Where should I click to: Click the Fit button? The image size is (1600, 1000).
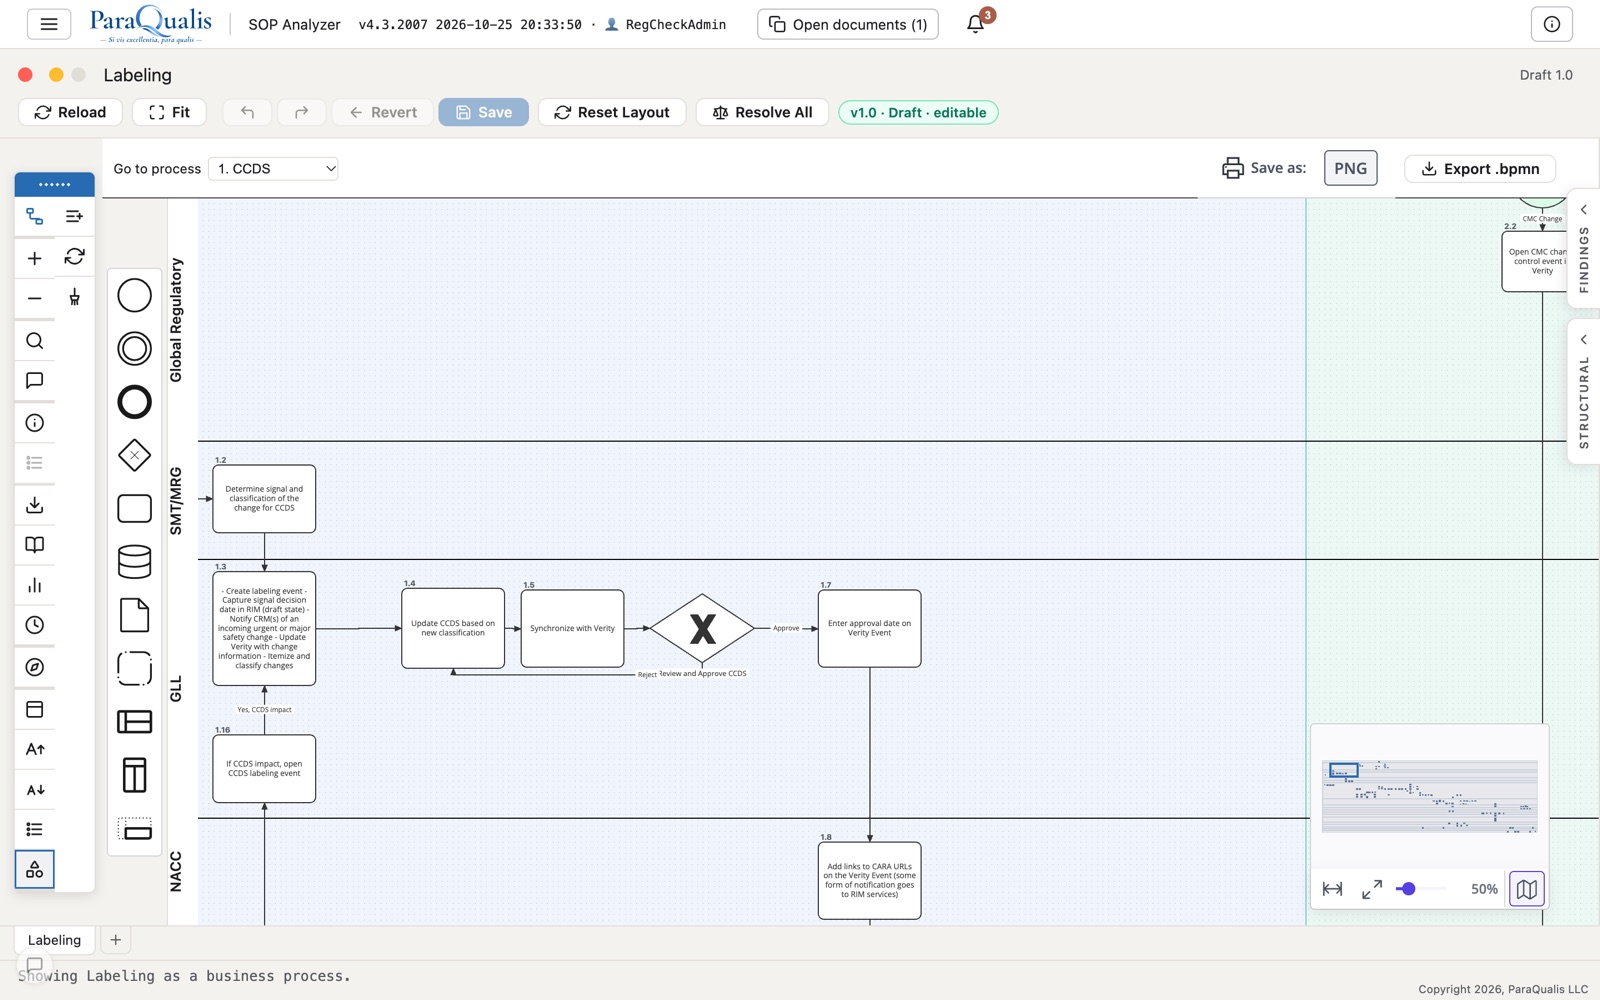click(169, 112)
